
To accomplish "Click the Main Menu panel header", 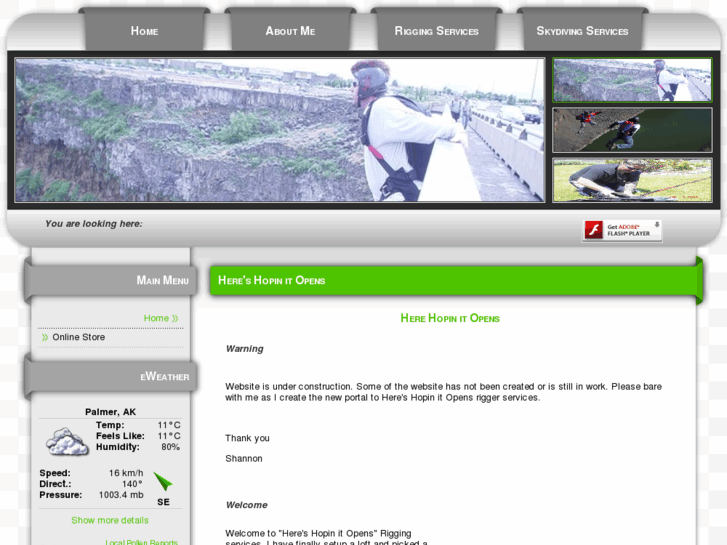I will point(111,281).
